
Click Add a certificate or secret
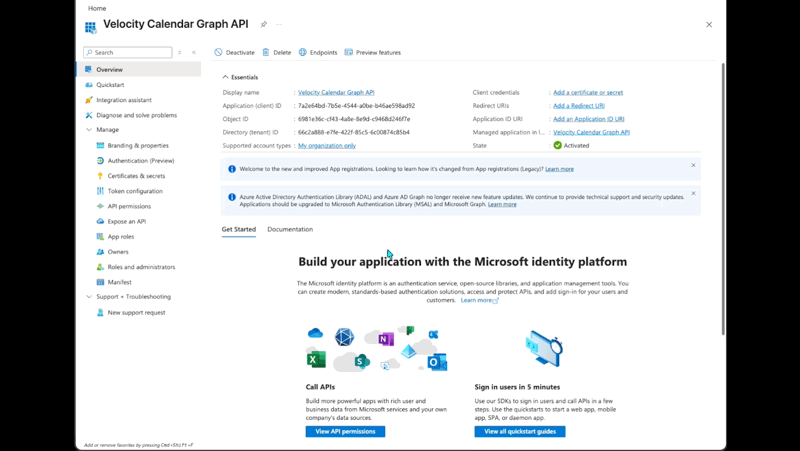click(x=588, y=92)
